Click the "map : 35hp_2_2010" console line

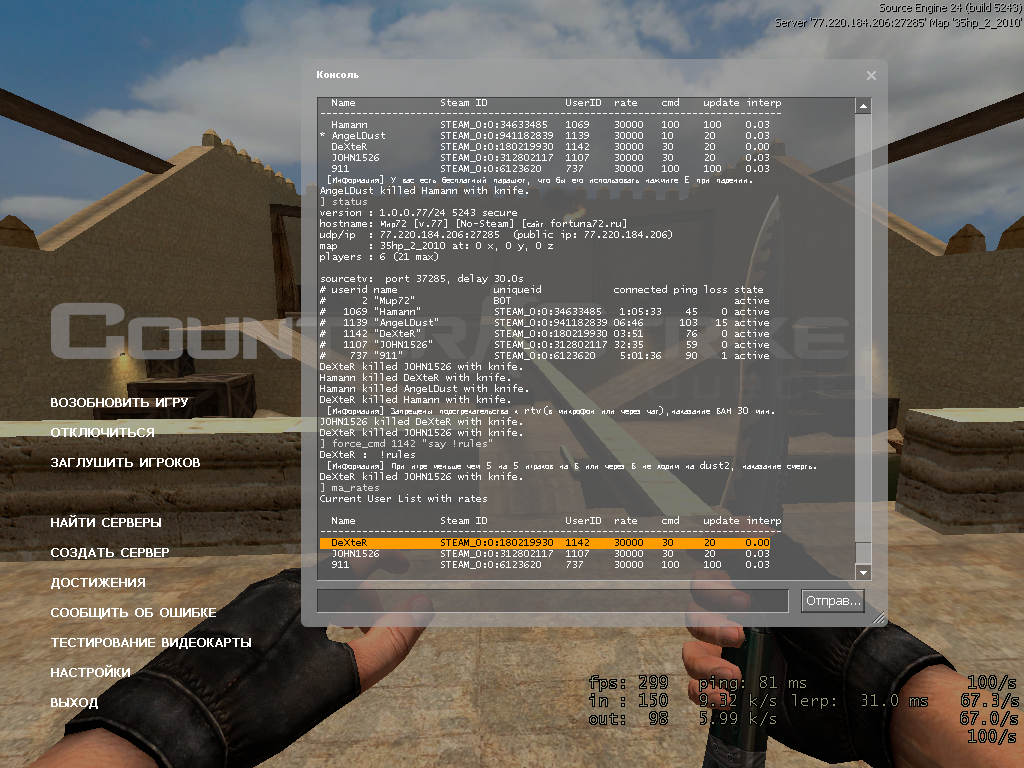436,246
